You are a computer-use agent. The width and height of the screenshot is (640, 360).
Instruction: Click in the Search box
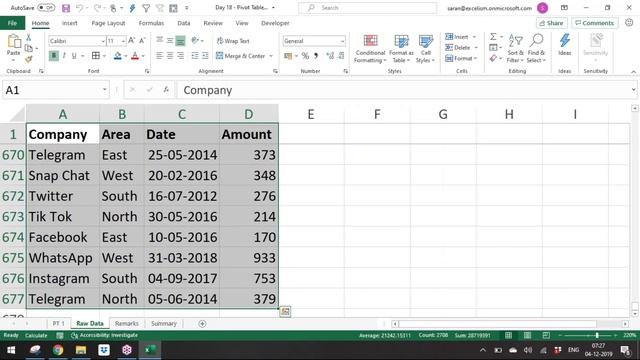tap(367, 8)
